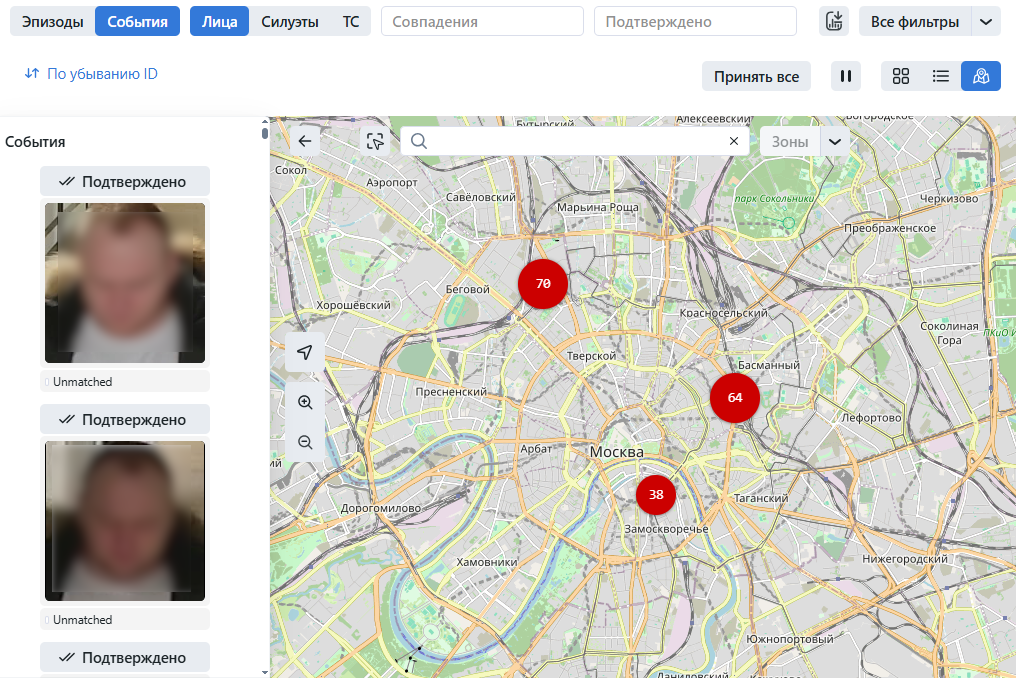The height and width of the screenshot is (678, 1016).
Task: Click the back arrow on the map
Action: [x=304, y=141]
